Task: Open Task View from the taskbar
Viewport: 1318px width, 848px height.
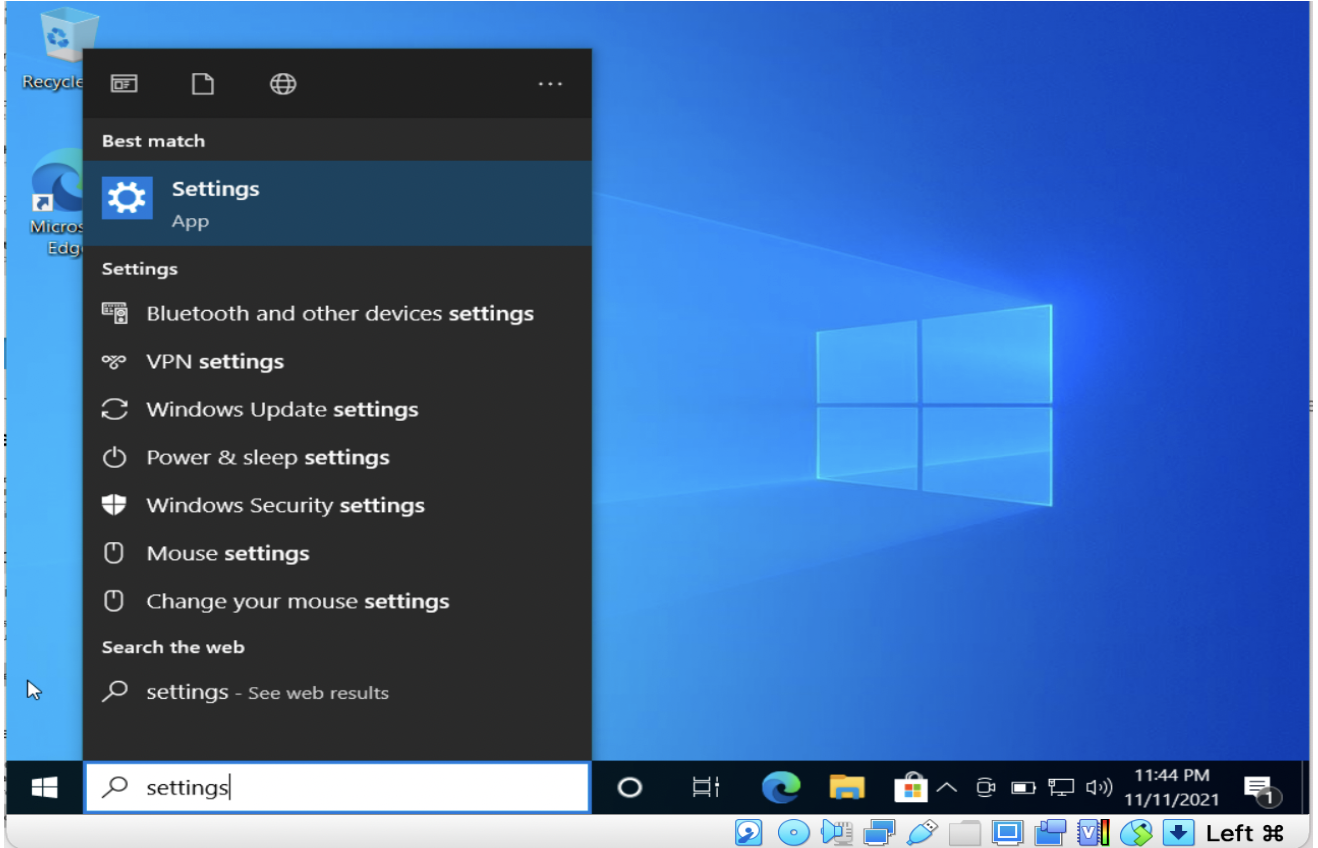Action: 705,787
